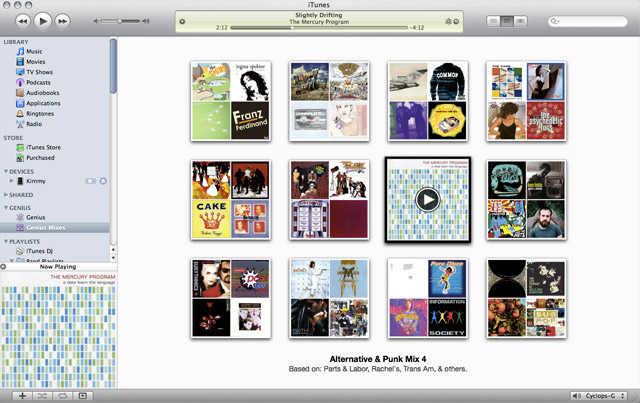Click the volume slider in the toolbar
Viewport: 640px width, 403px height.
pos(120,21)
